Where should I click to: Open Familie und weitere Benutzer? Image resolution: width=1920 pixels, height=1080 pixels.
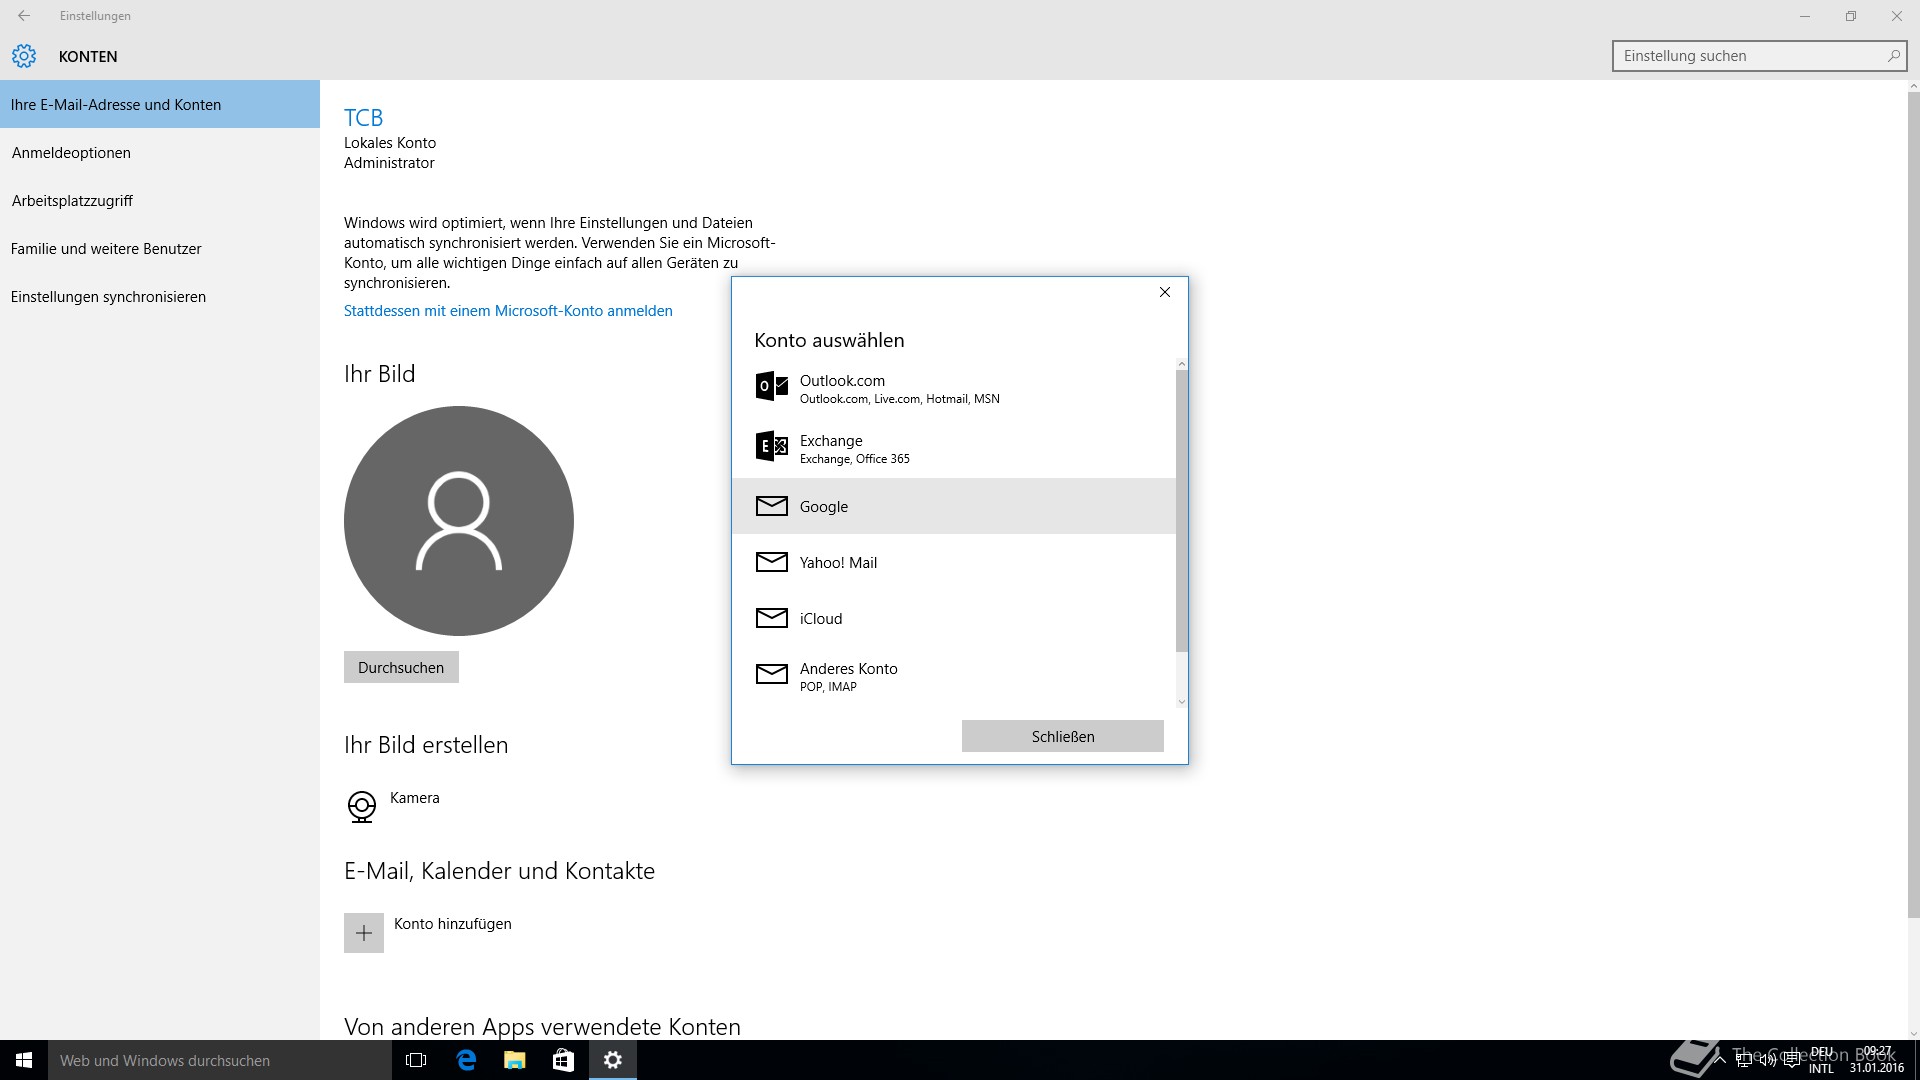pyautogui.click(x=160, y=248)
